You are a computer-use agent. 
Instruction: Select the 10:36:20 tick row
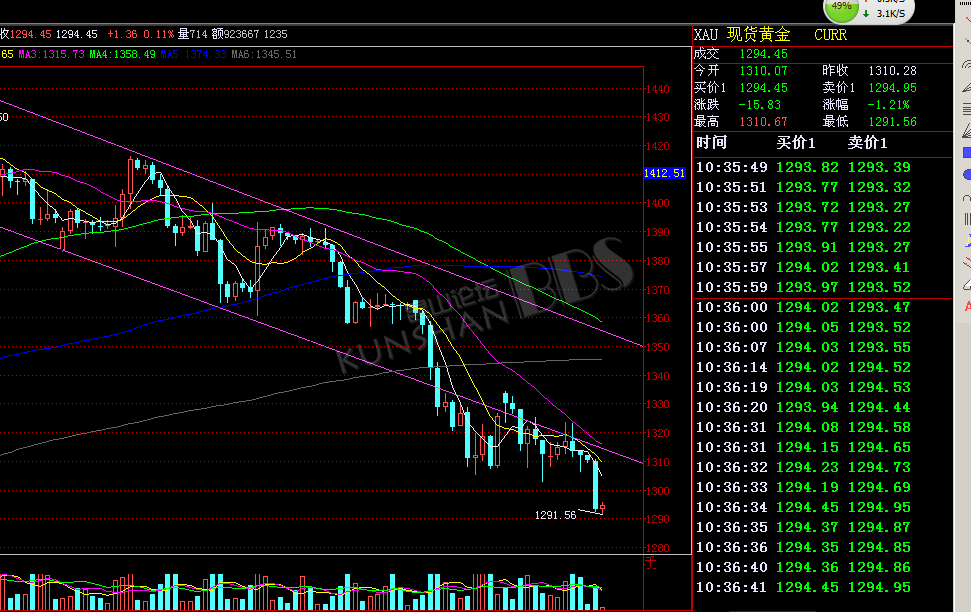803,408
